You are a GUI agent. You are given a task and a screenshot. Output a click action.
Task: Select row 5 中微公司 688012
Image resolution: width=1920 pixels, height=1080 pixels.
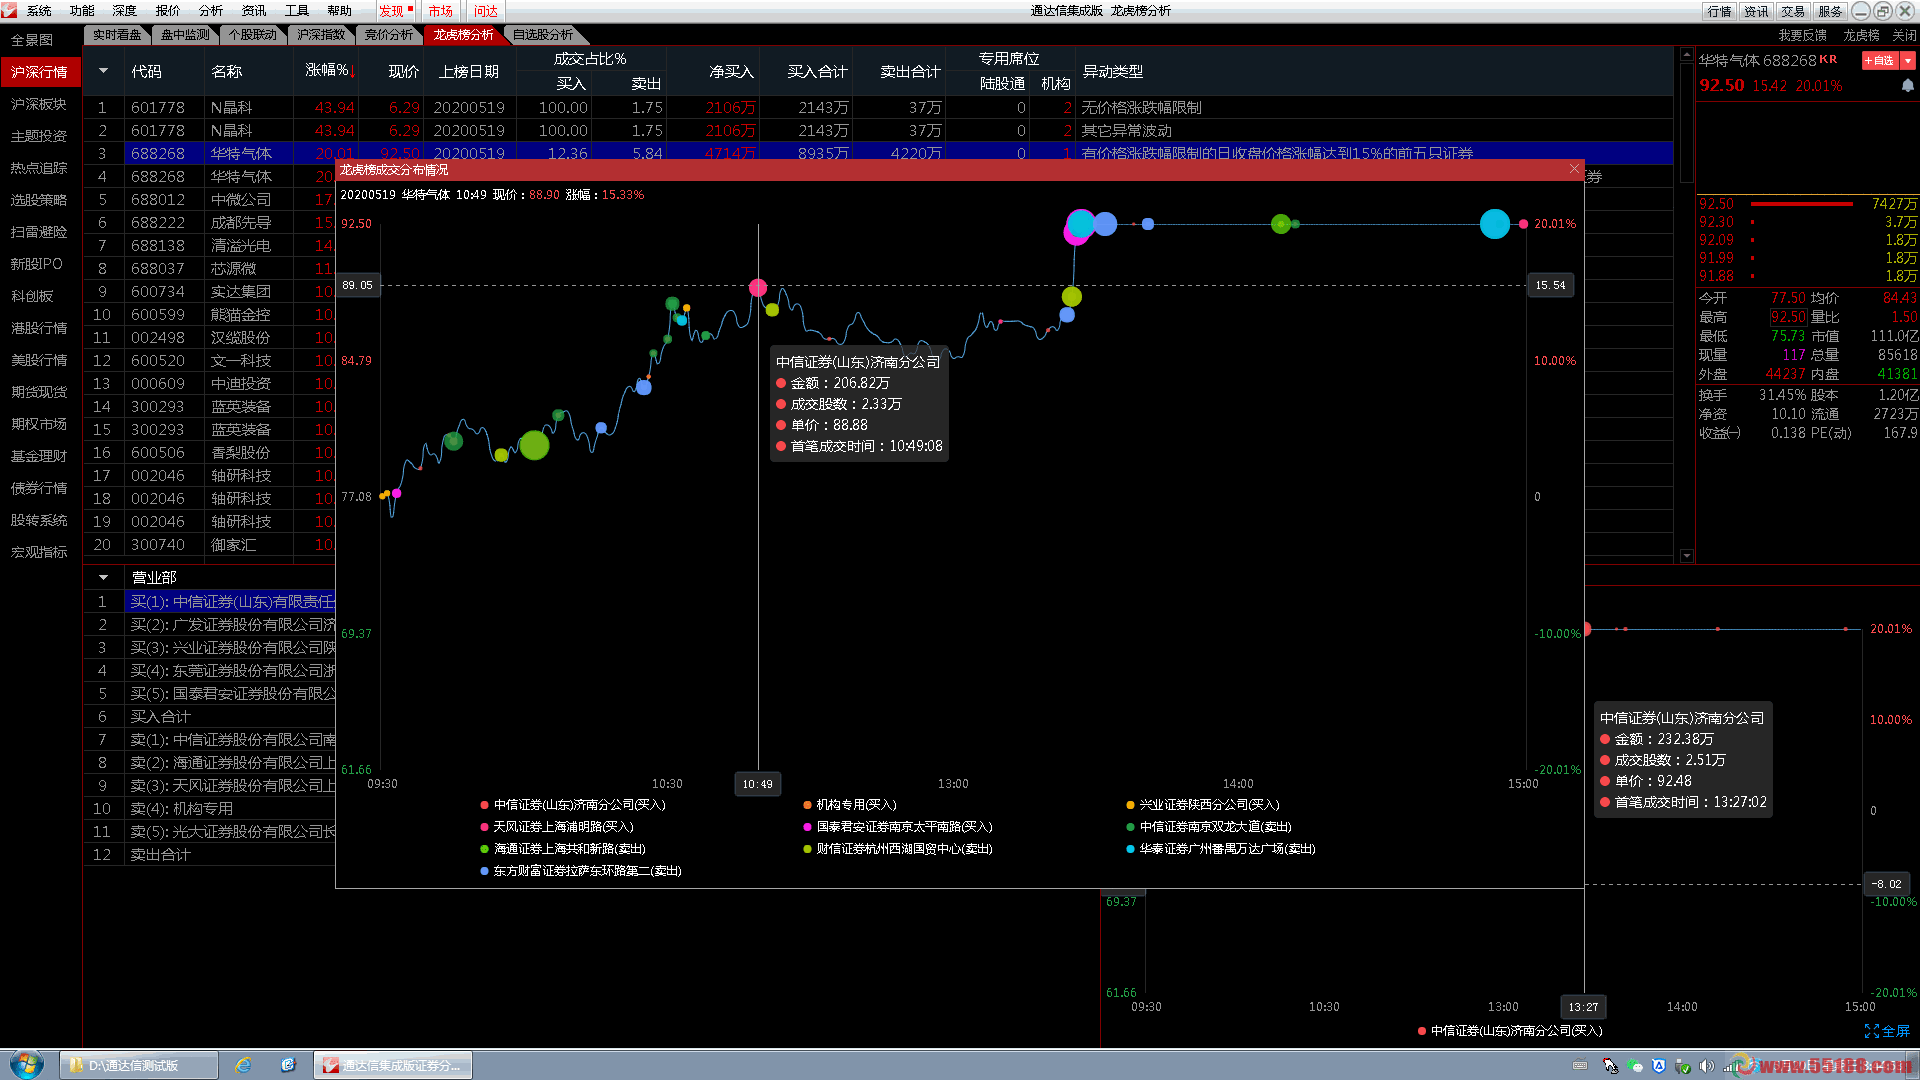click(210, 199)
